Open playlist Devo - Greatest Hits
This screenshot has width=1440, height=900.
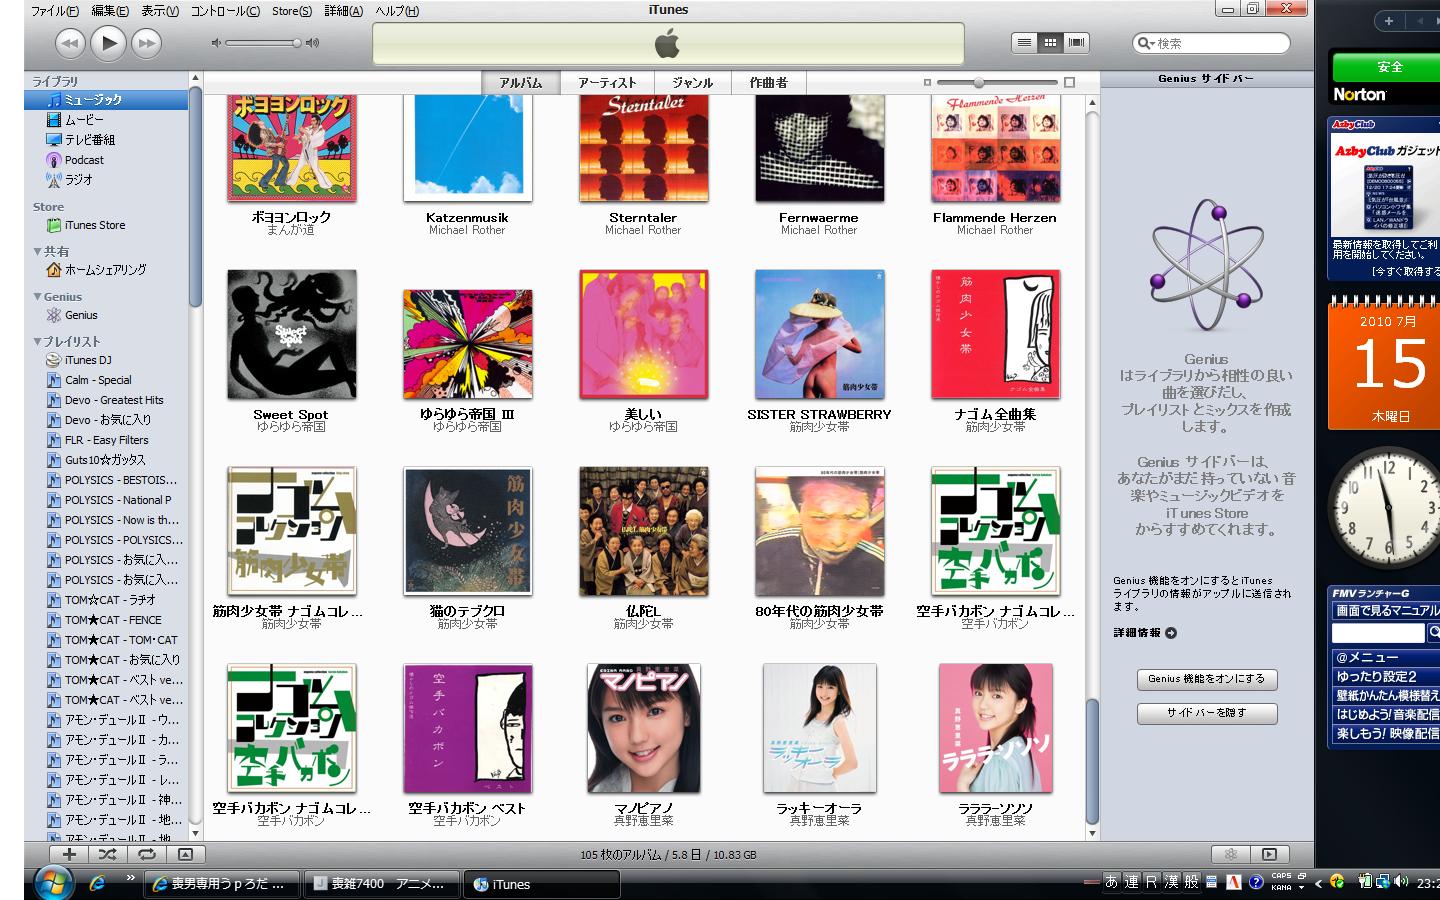[x=106, y=400]
